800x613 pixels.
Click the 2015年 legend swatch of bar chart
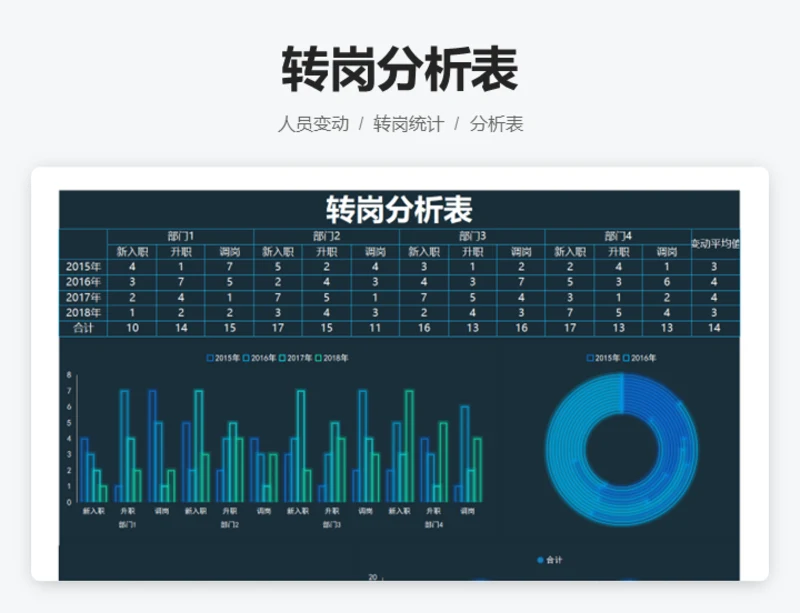point(210,358)
